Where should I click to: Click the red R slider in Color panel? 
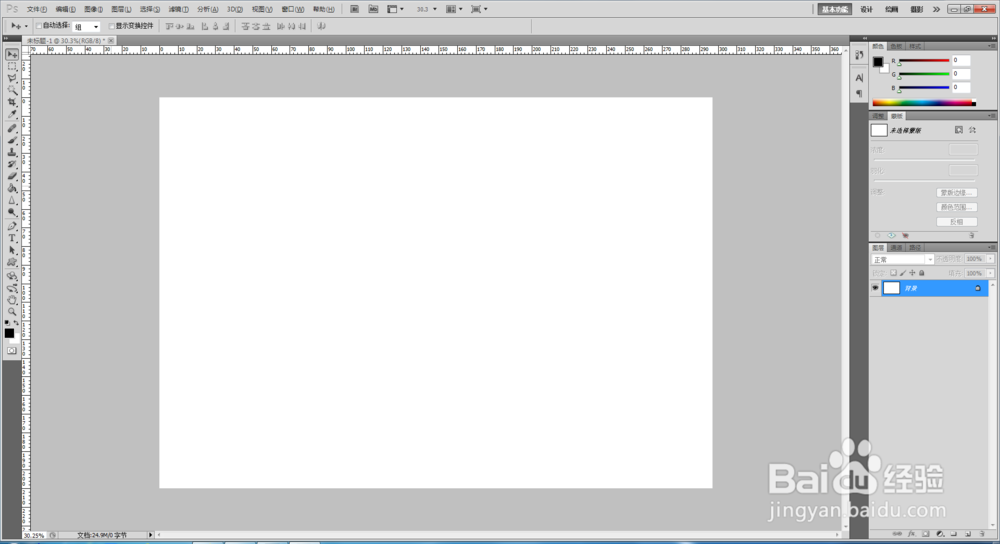coord(923,61)
